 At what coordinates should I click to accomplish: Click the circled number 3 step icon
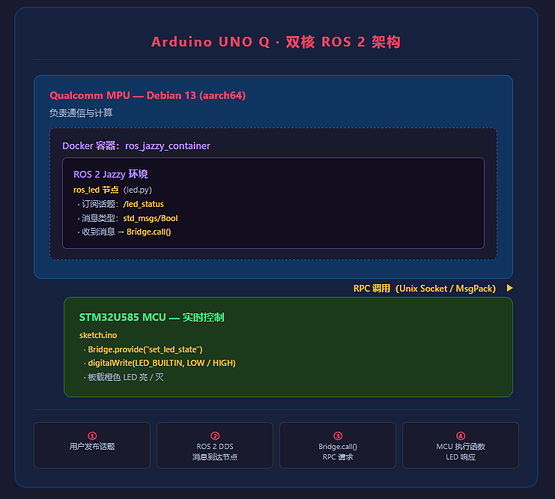pyautogui.click(x=338, y=436)
